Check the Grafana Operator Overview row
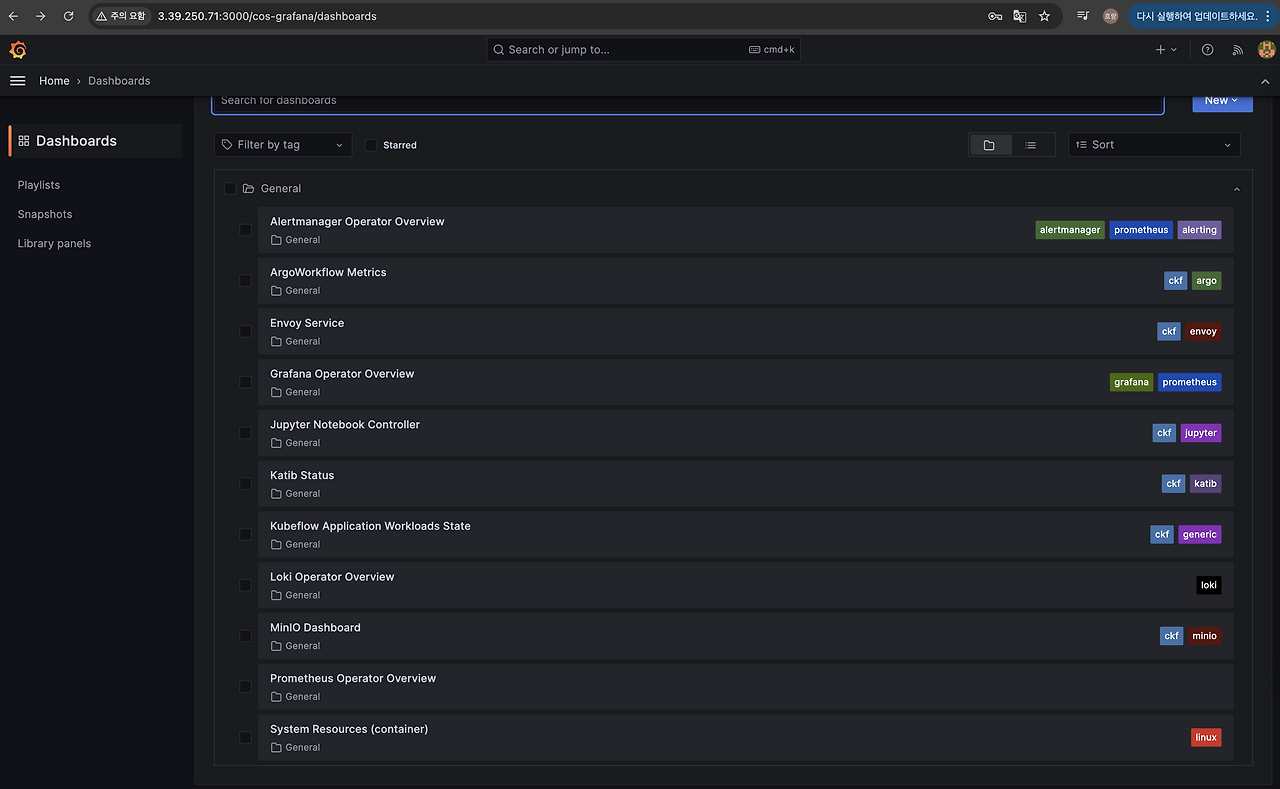Viewport: 1280px width, 789px height. point(245,382)
